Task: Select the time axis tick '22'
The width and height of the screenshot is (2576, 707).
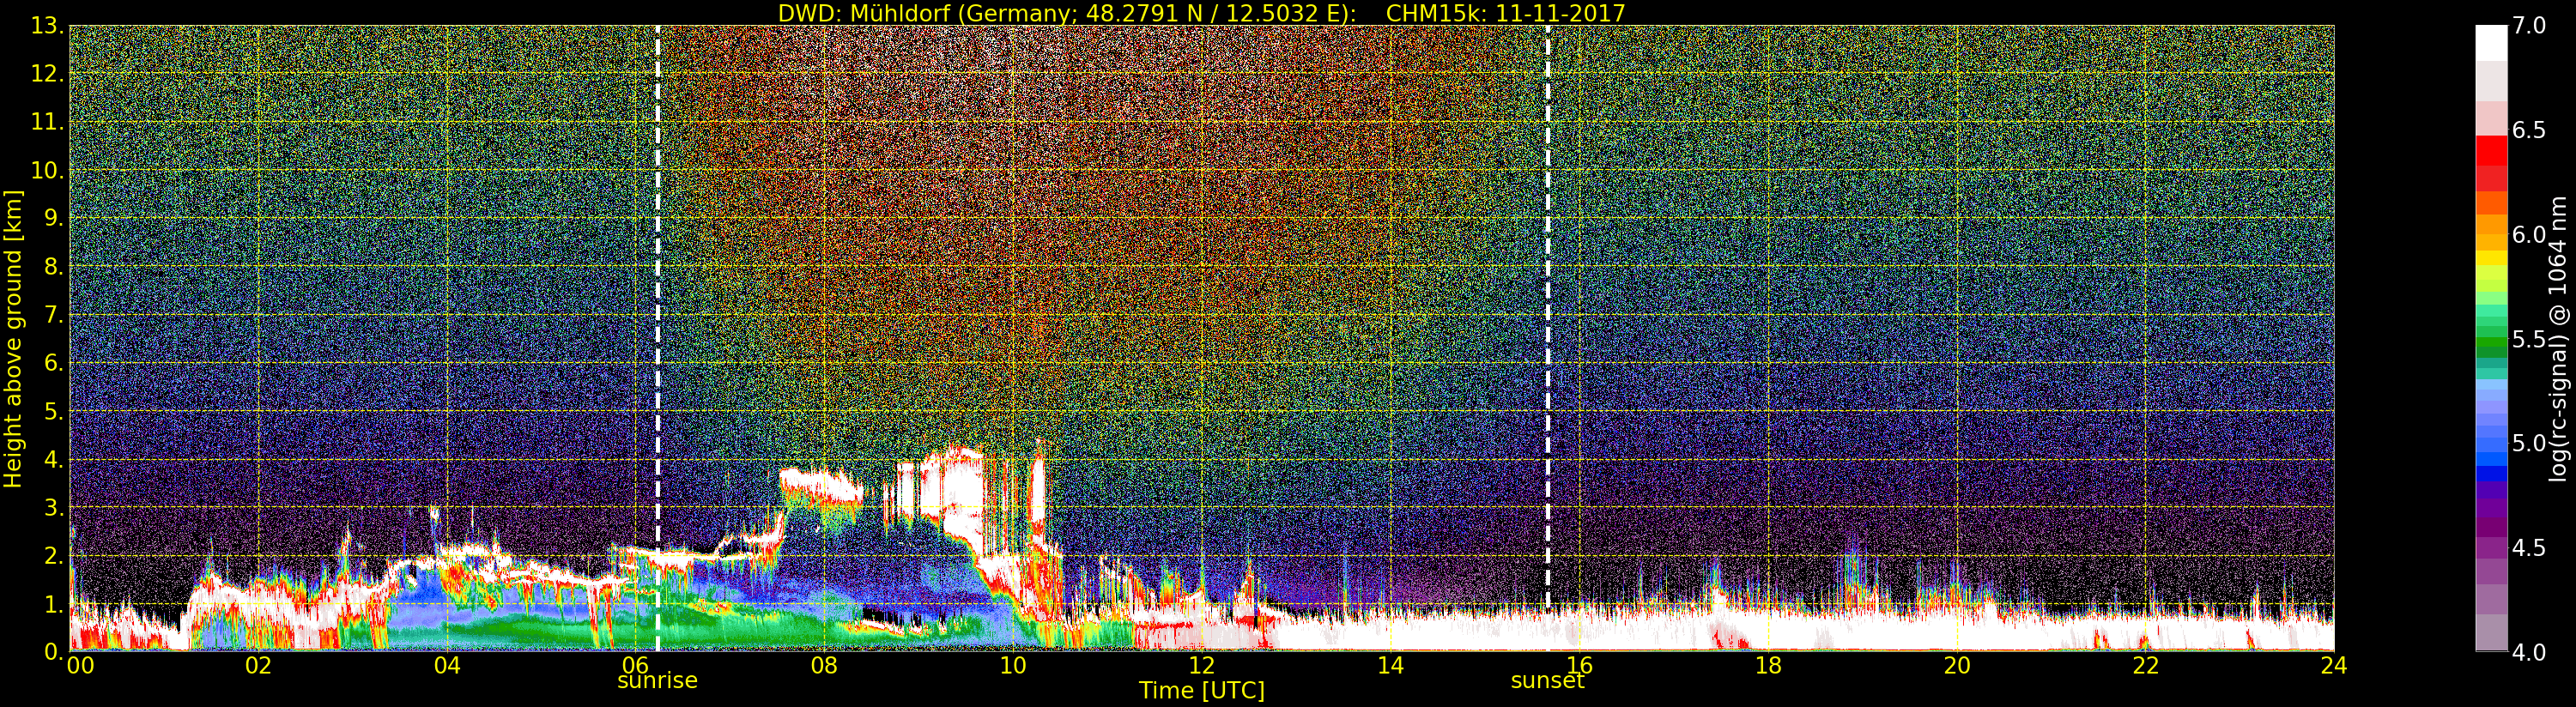Action: click(x=2146, y=666)
